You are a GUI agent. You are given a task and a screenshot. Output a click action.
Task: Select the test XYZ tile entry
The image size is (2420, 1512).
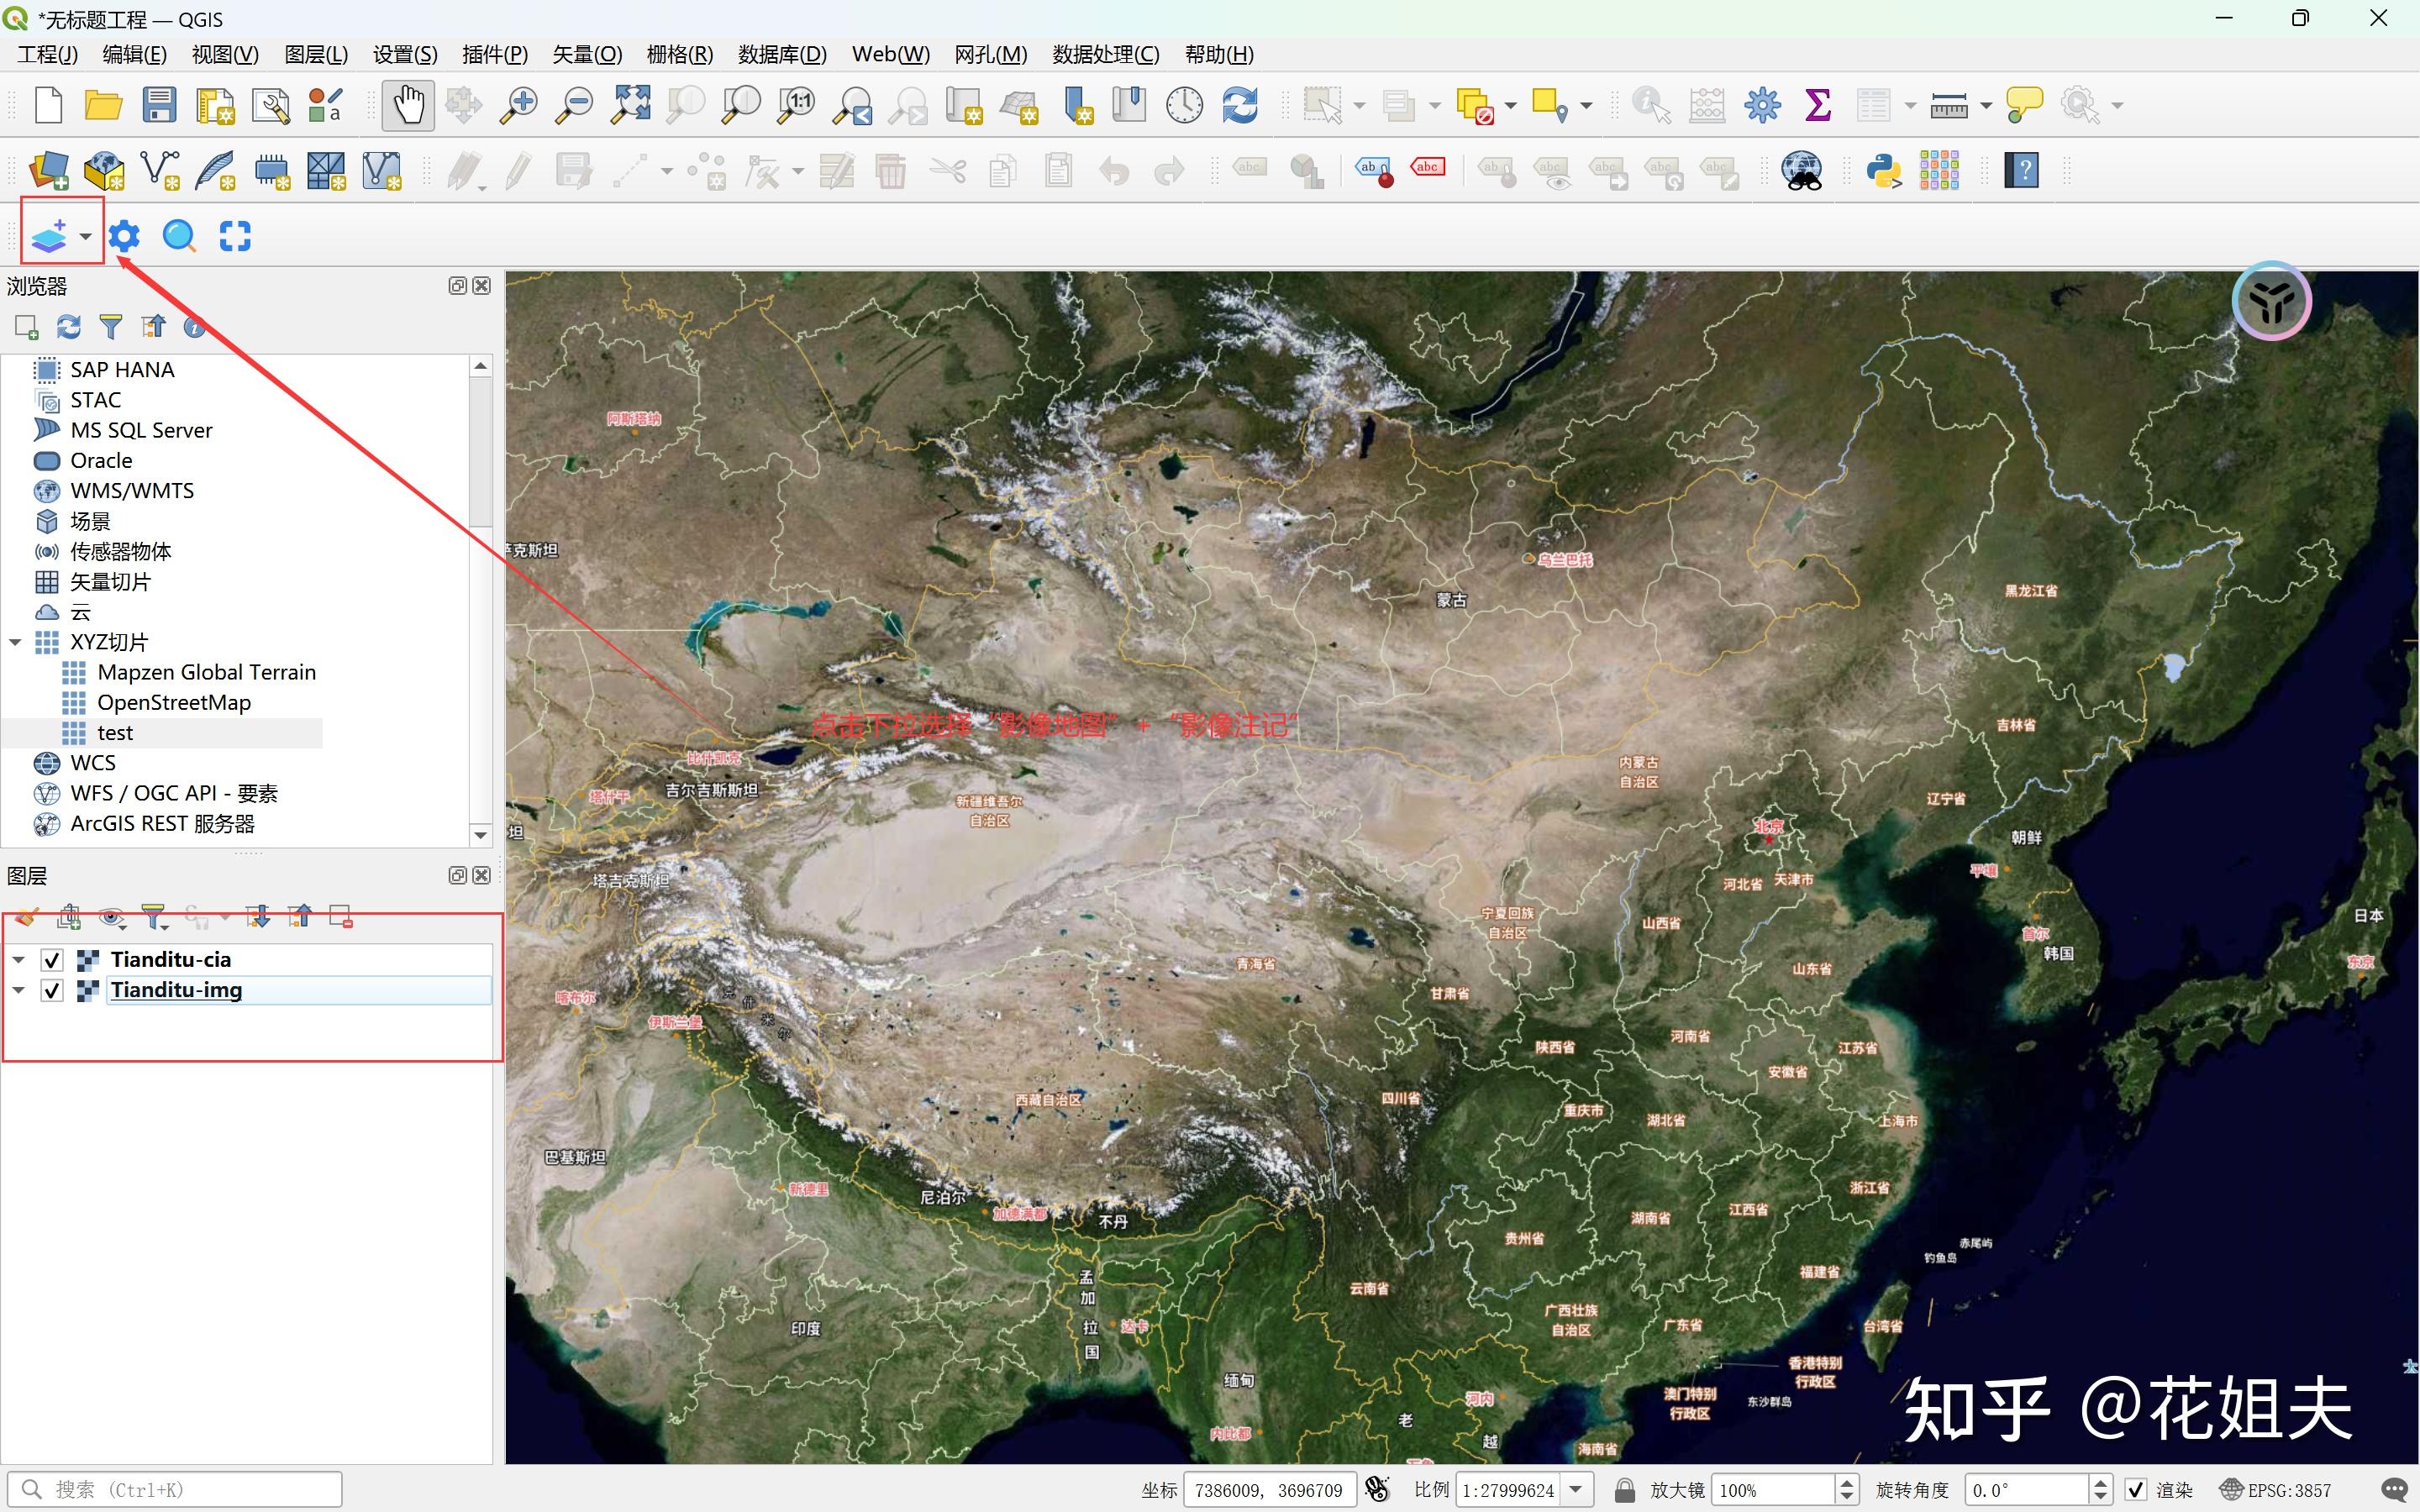tap(115, 733)
